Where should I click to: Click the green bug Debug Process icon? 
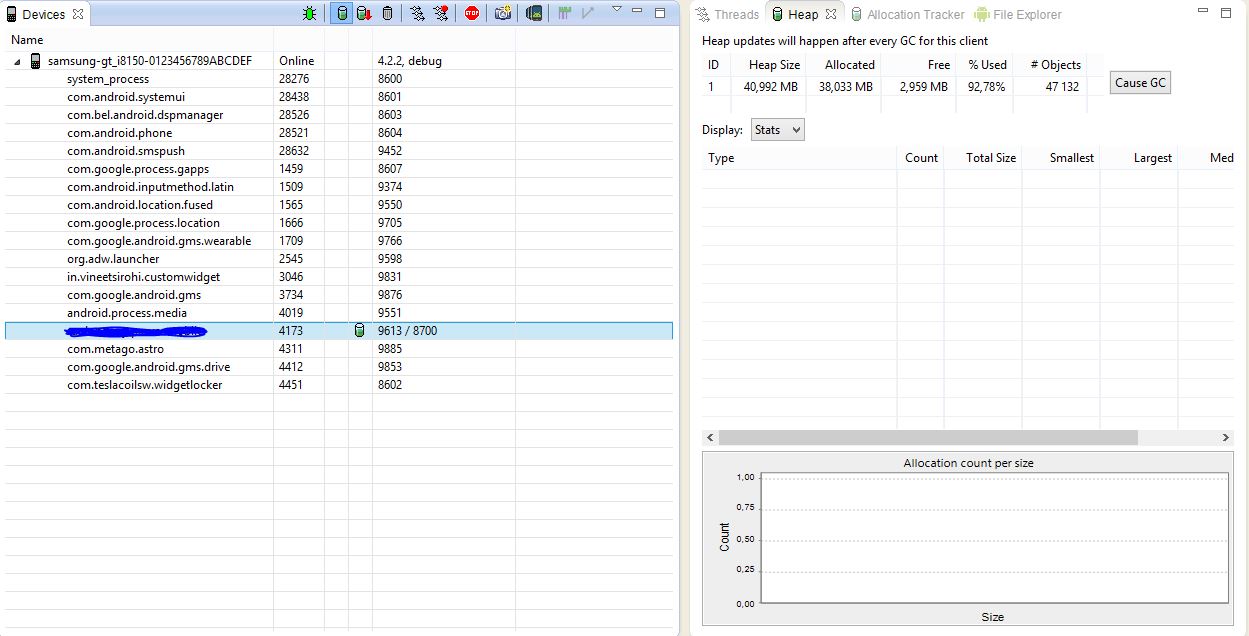pos(311,13)
